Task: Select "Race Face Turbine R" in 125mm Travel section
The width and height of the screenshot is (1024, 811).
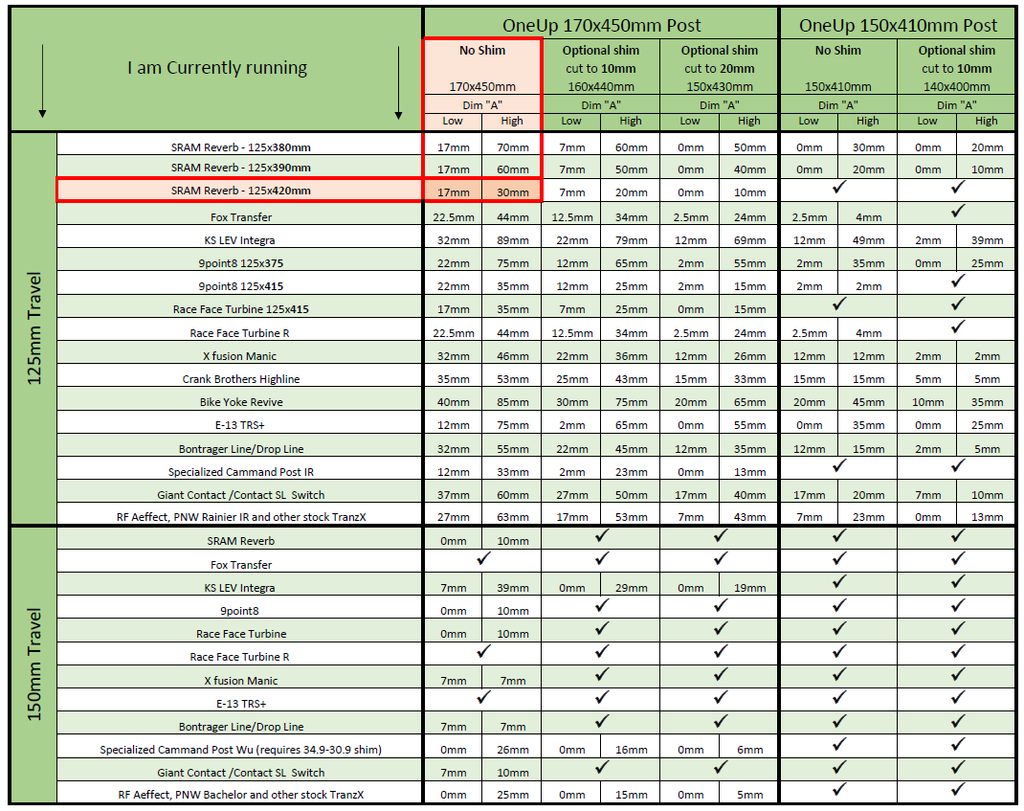Action: tap(240, 333)
